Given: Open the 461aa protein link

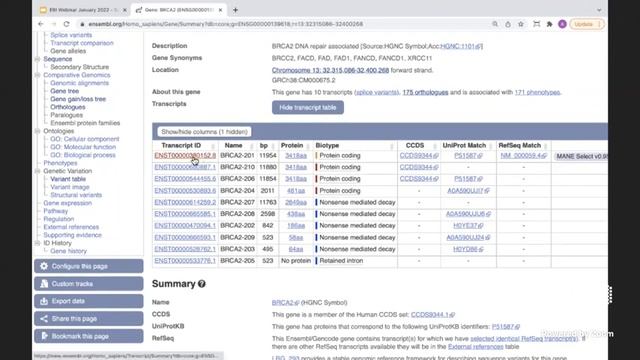Looking at the screenshot, I should (x=296, y=191).
